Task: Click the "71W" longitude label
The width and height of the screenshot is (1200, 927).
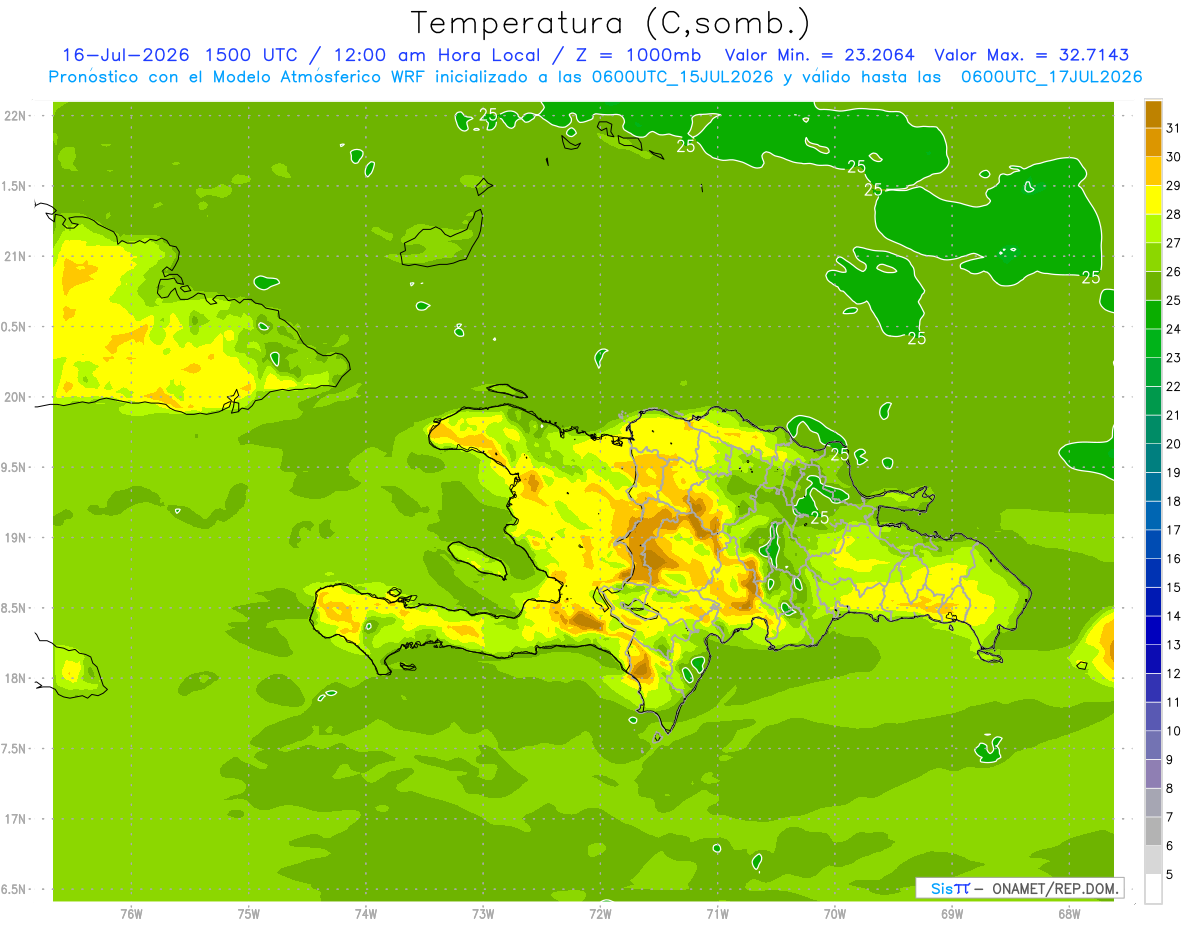Action: click(x=717, y=913)
